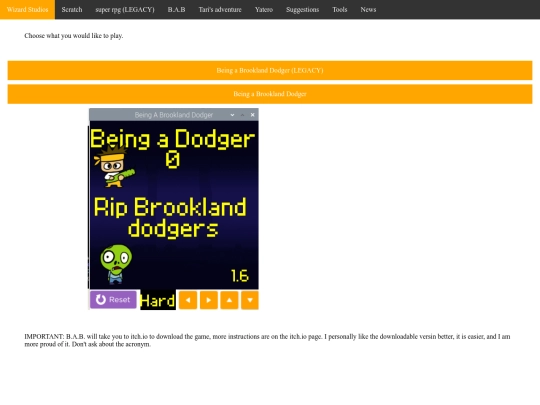Open super rpg (LEGACY) page

(x=125, y=10)
